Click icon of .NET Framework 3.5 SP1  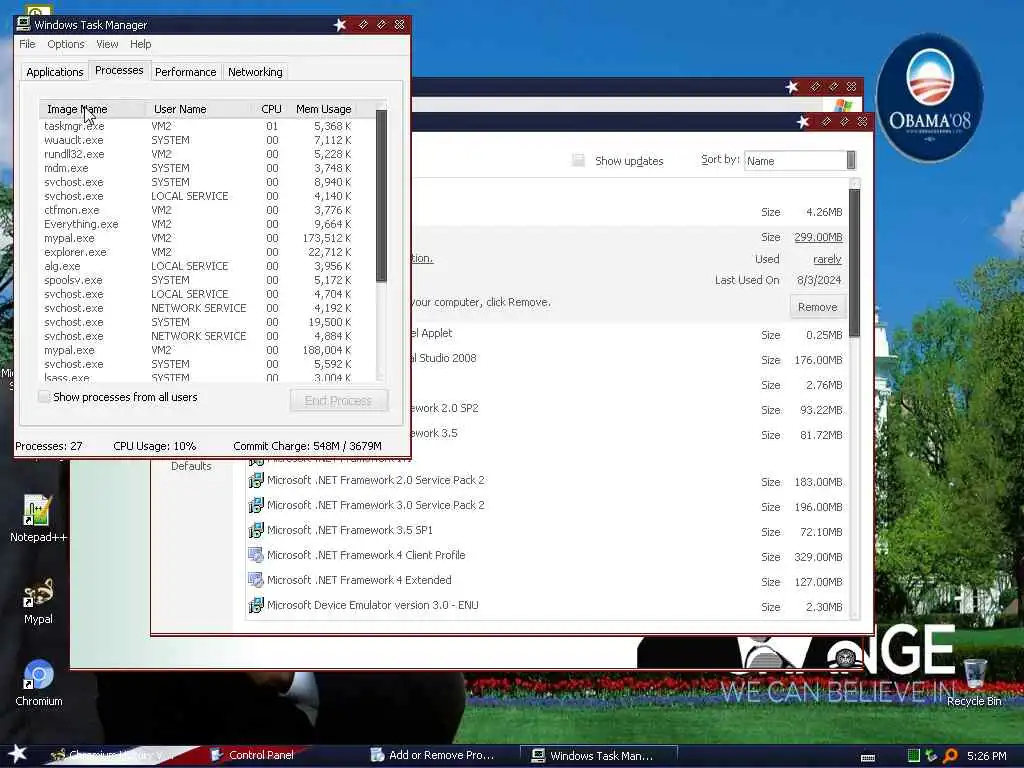click(256, 530)
